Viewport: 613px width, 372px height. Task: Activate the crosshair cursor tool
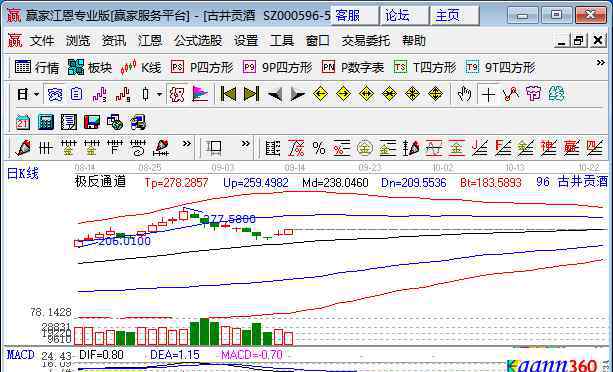(x=488, y=94)
